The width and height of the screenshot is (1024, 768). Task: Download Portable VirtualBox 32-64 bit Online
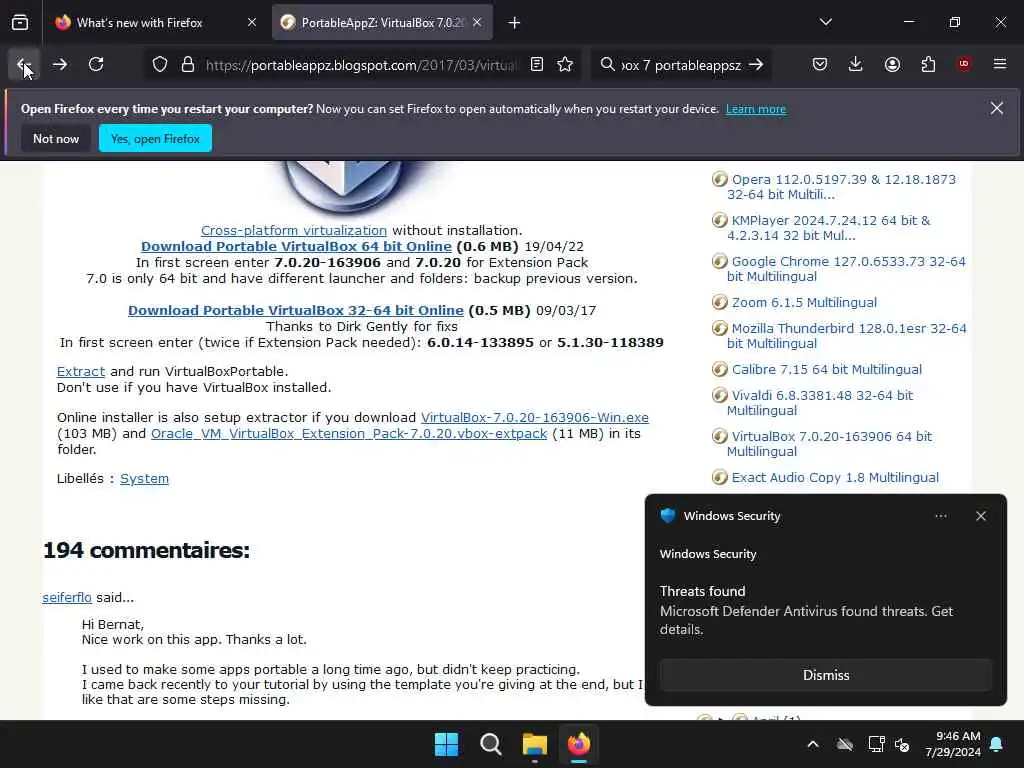[x=296, y=311]
